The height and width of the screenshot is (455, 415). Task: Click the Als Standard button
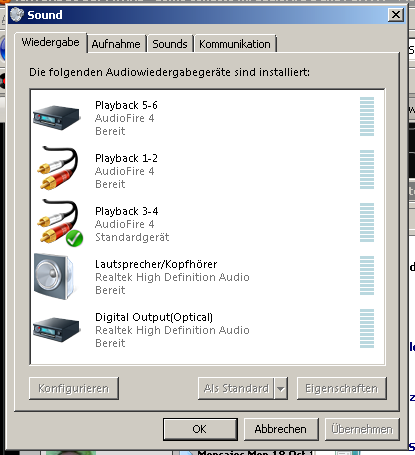point(236,388)
